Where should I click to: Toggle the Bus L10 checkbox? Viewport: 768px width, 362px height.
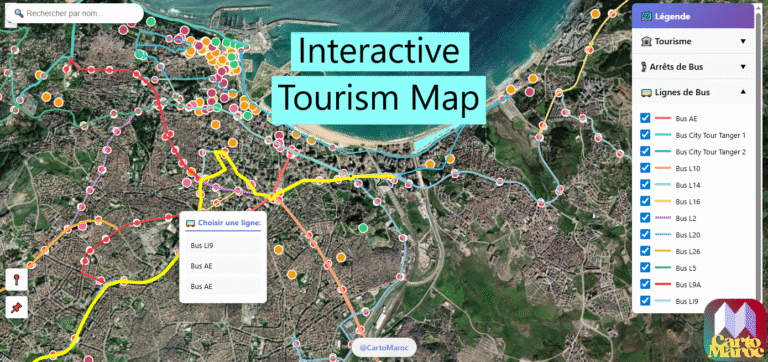[645, 168]
